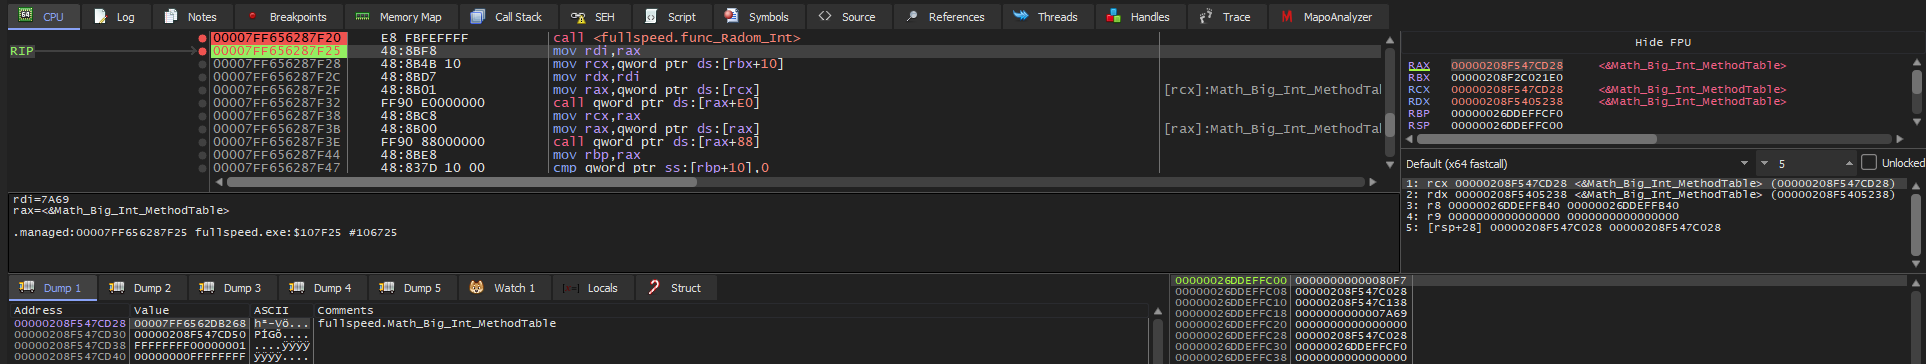
Task: Click registers panel scroll down arrow
Action: [1917, 123]
